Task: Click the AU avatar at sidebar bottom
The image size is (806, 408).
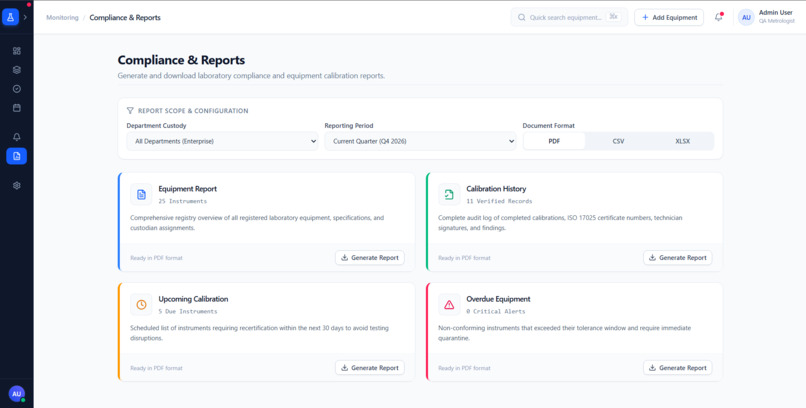Action: click(16, 394)
